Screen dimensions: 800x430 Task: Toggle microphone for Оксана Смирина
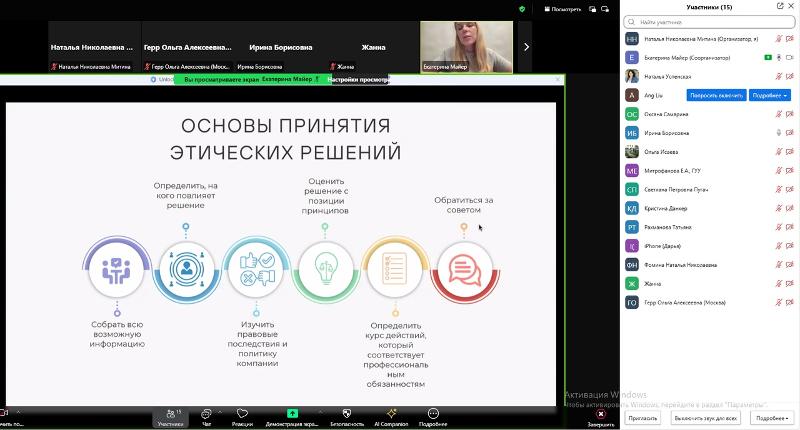tap(778, 114)
